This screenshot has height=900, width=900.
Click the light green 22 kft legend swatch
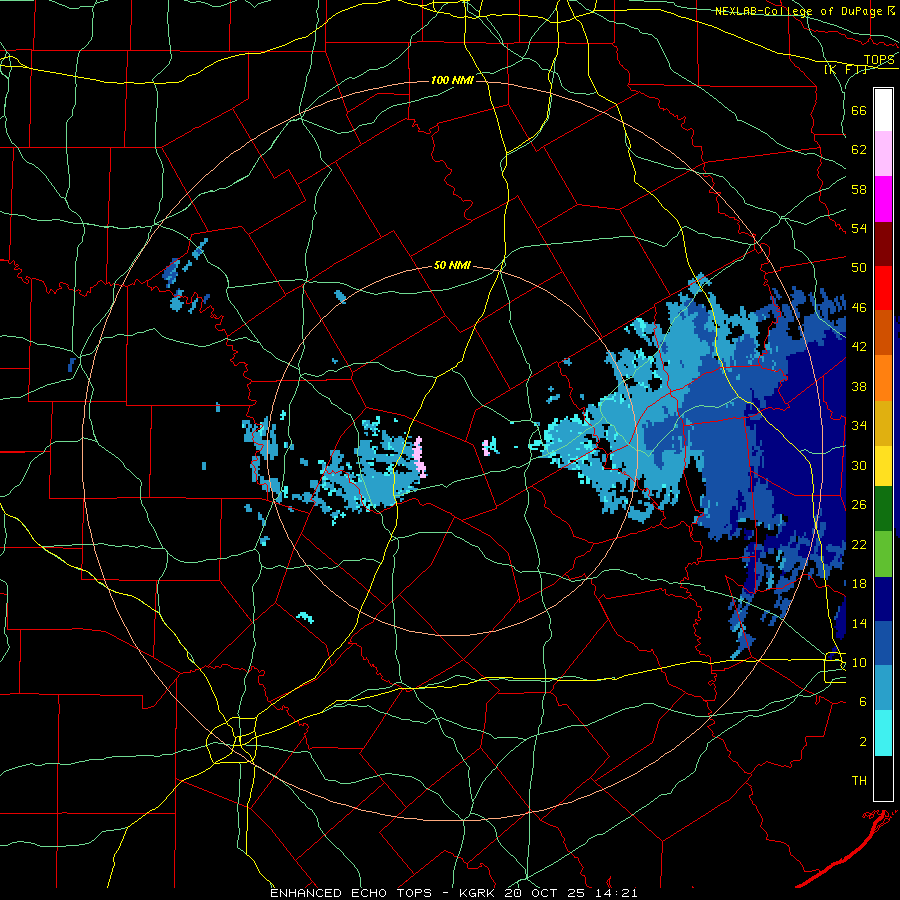(x=883, y=554)
